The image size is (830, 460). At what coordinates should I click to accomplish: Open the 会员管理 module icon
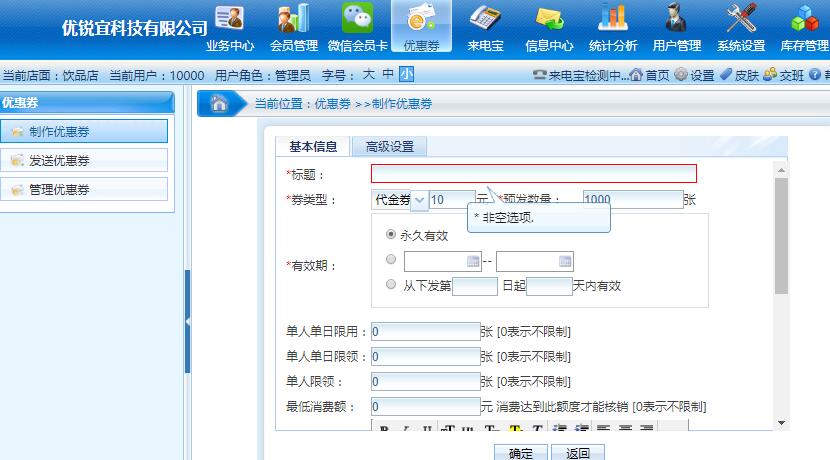pyautogui.click(x=294, y=28)
